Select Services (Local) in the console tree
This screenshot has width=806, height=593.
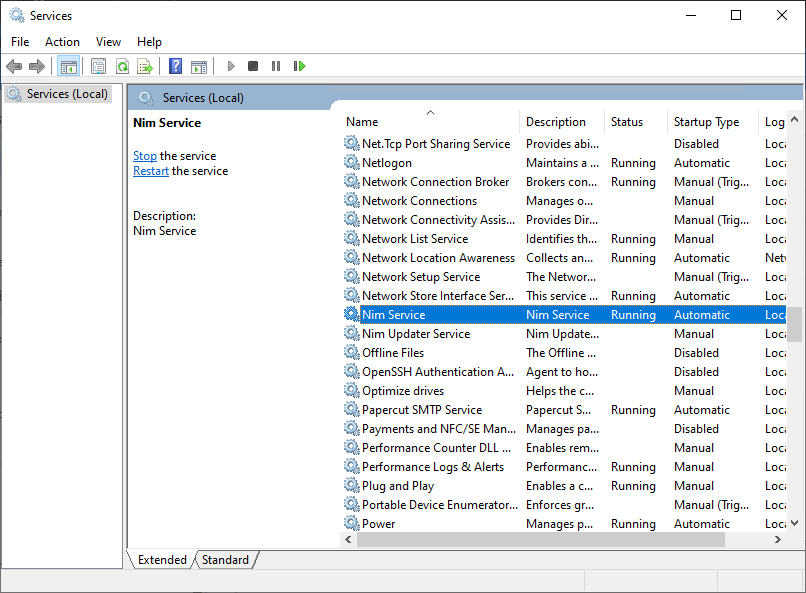(x=67, y=94)
